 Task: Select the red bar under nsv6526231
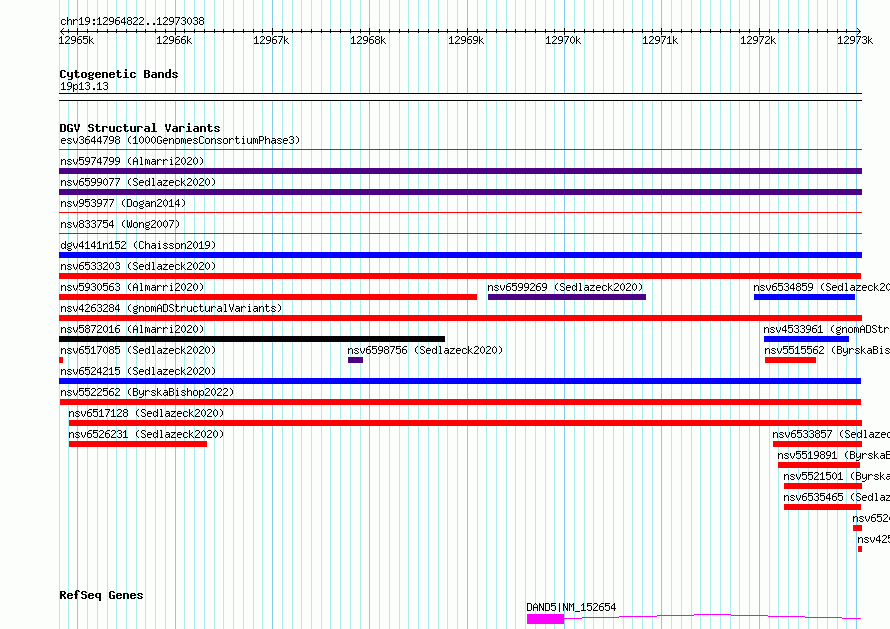tap(138, 444)
